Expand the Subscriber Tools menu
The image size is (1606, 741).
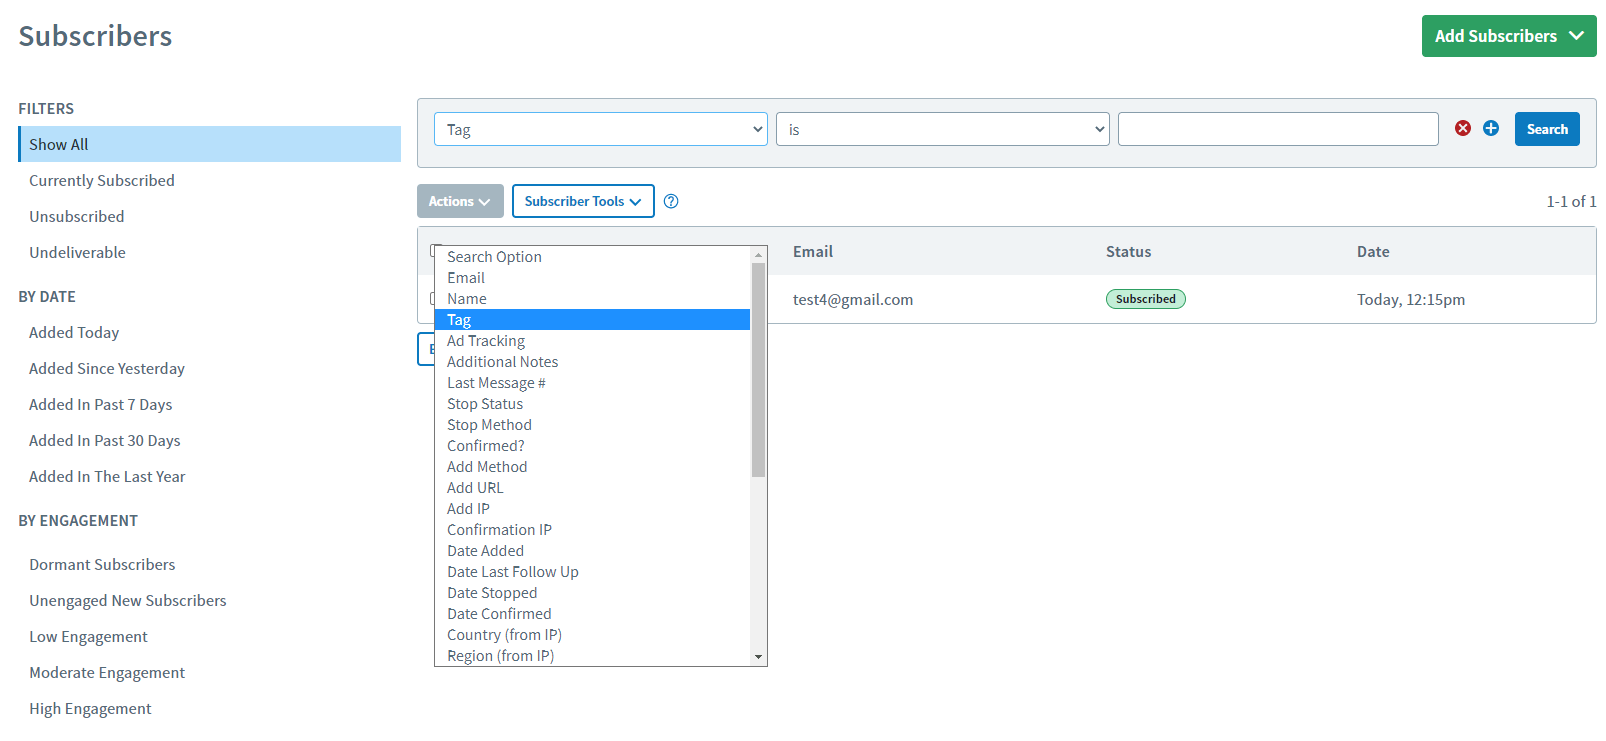583,201
